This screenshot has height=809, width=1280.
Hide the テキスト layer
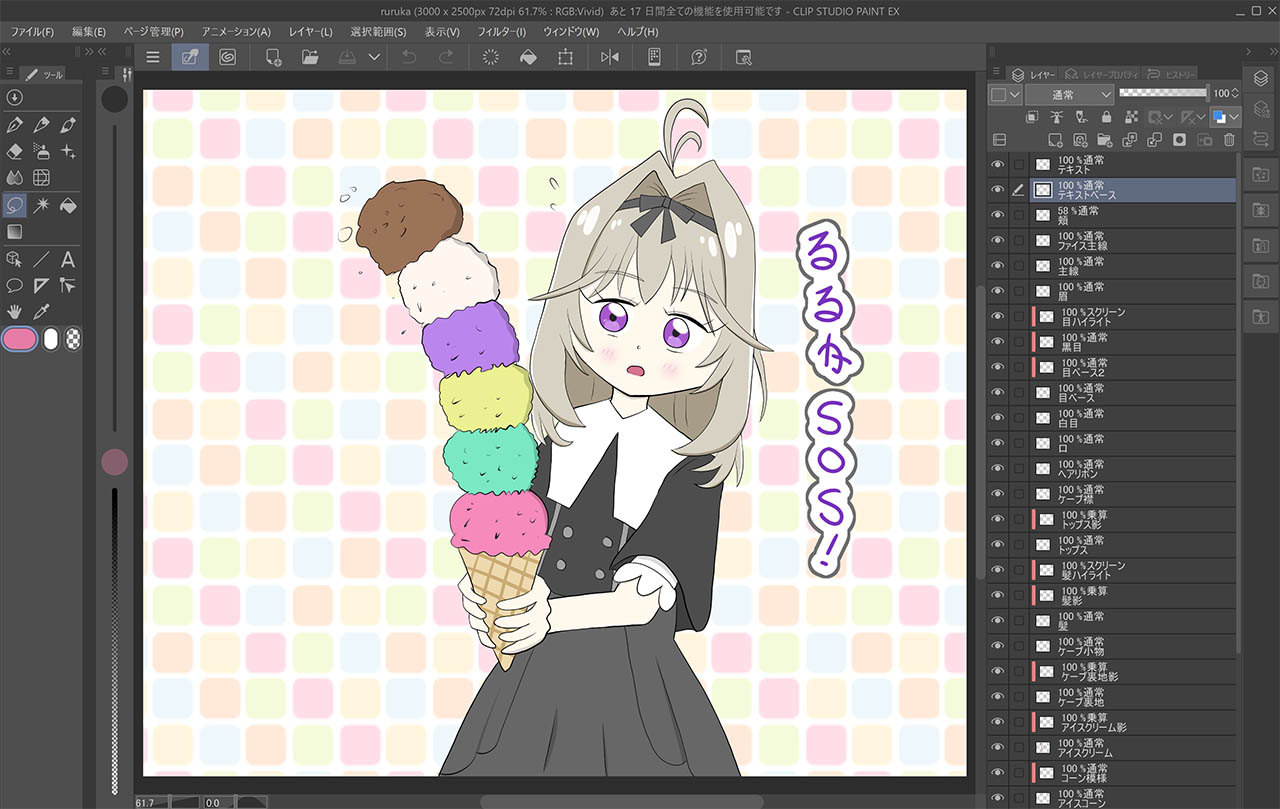pyautogui.click(x=997, y=165)
